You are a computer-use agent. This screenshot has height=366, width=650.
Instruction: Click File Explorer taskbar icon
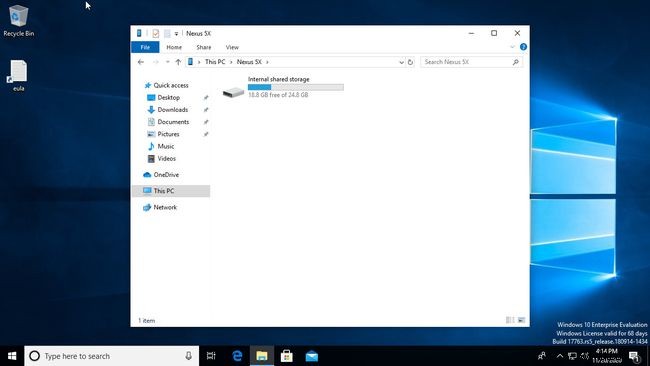point(262,356)
